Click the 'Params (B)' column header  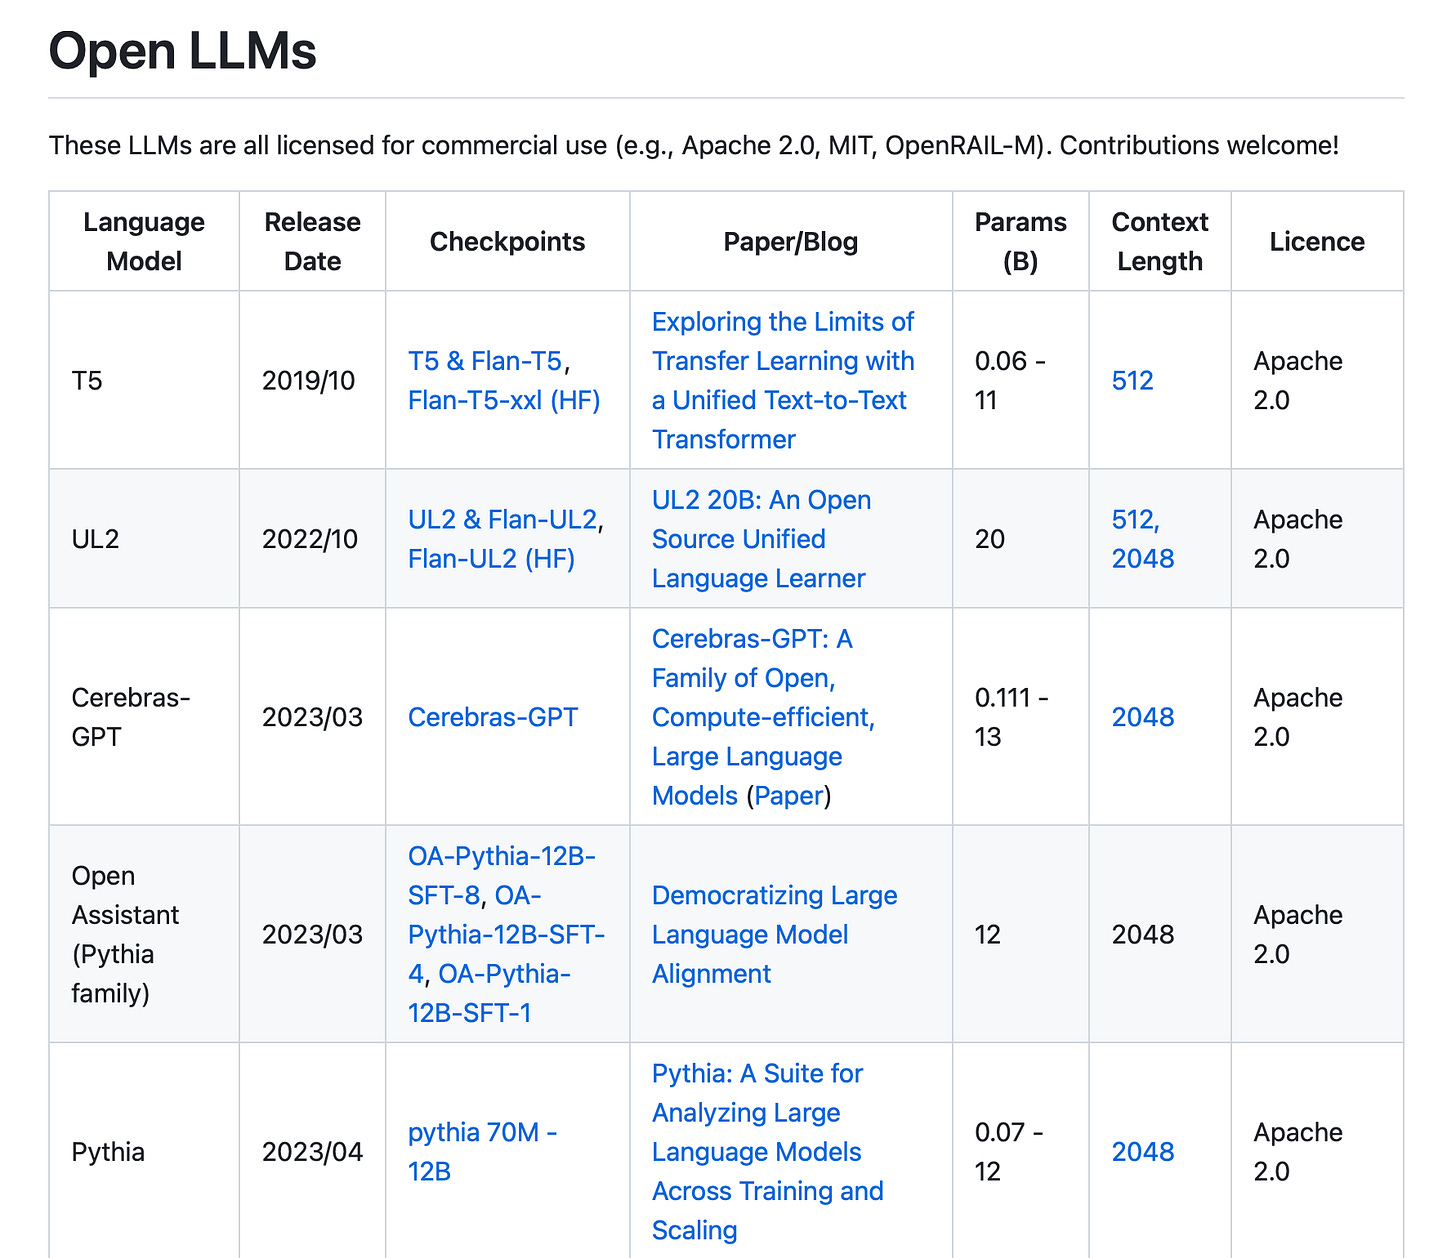click(x=1020, y=241)
